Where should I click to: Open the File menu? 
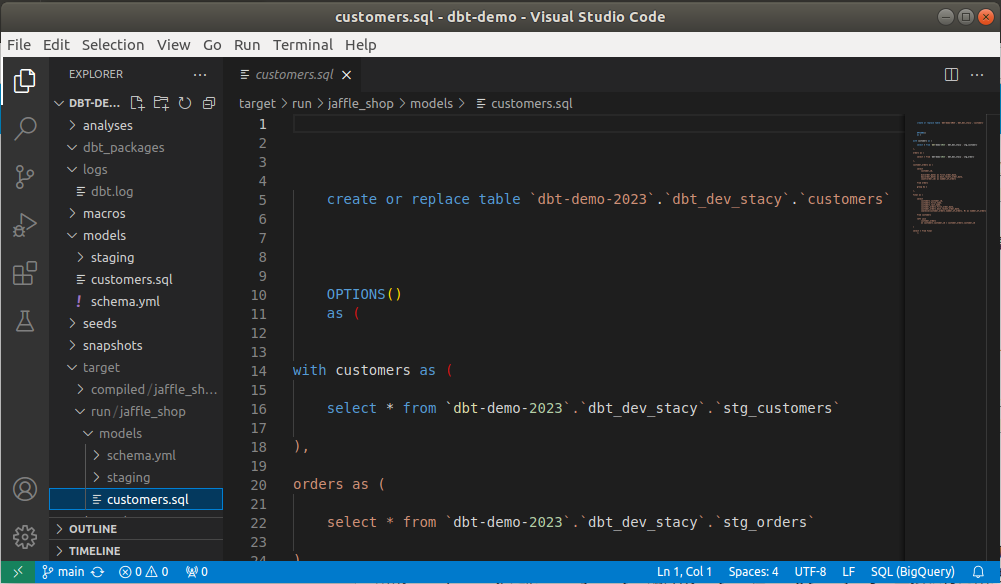coord(19,45)
